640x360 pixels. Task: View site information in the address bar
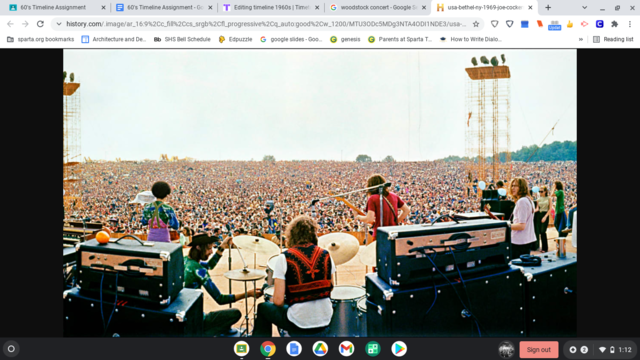[x=59, y=24]
